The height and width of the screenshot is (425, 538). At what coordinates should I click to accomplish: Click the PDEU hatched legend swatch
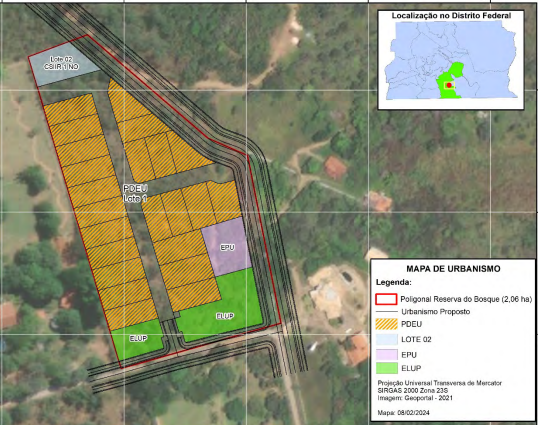pyautogui.click(x=387, y=324)
